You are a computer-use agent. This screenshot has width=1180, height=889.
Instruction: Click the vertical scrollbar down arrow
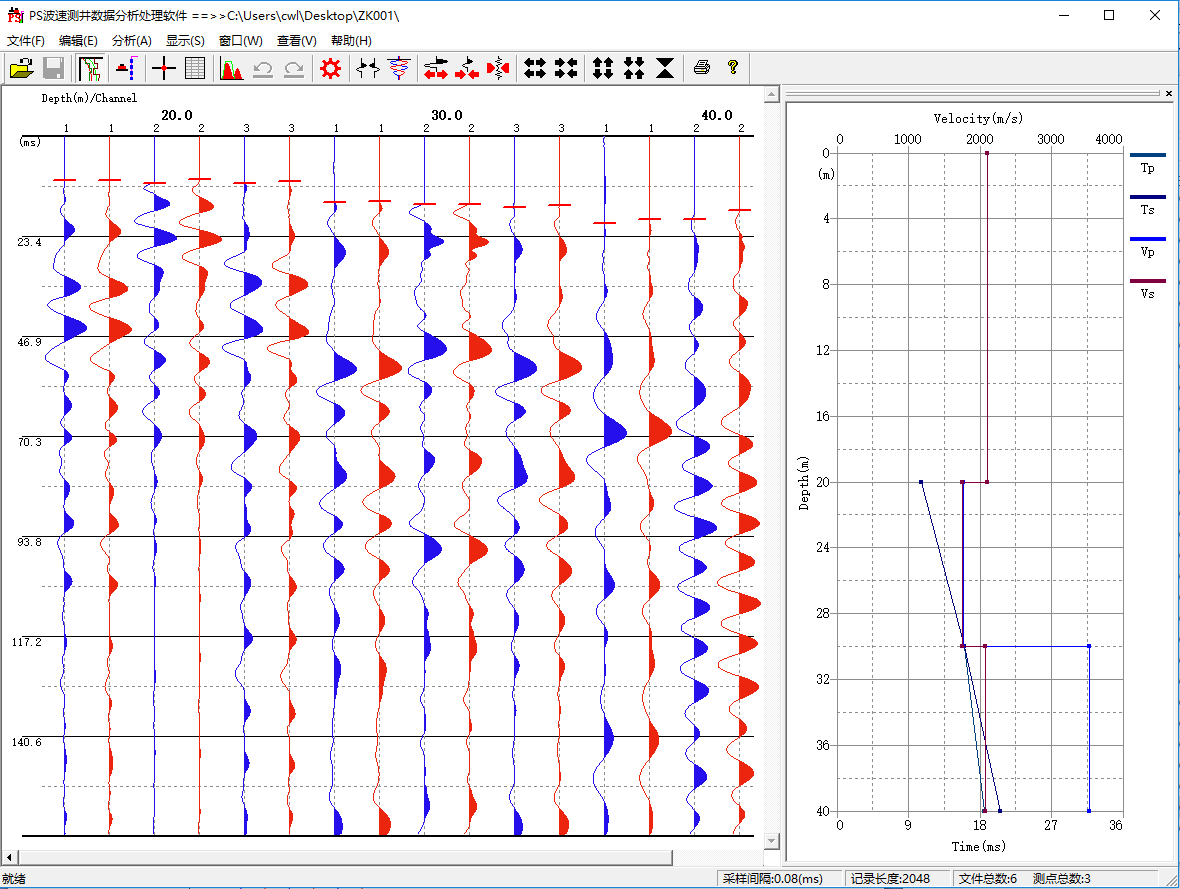click(771, 841)
